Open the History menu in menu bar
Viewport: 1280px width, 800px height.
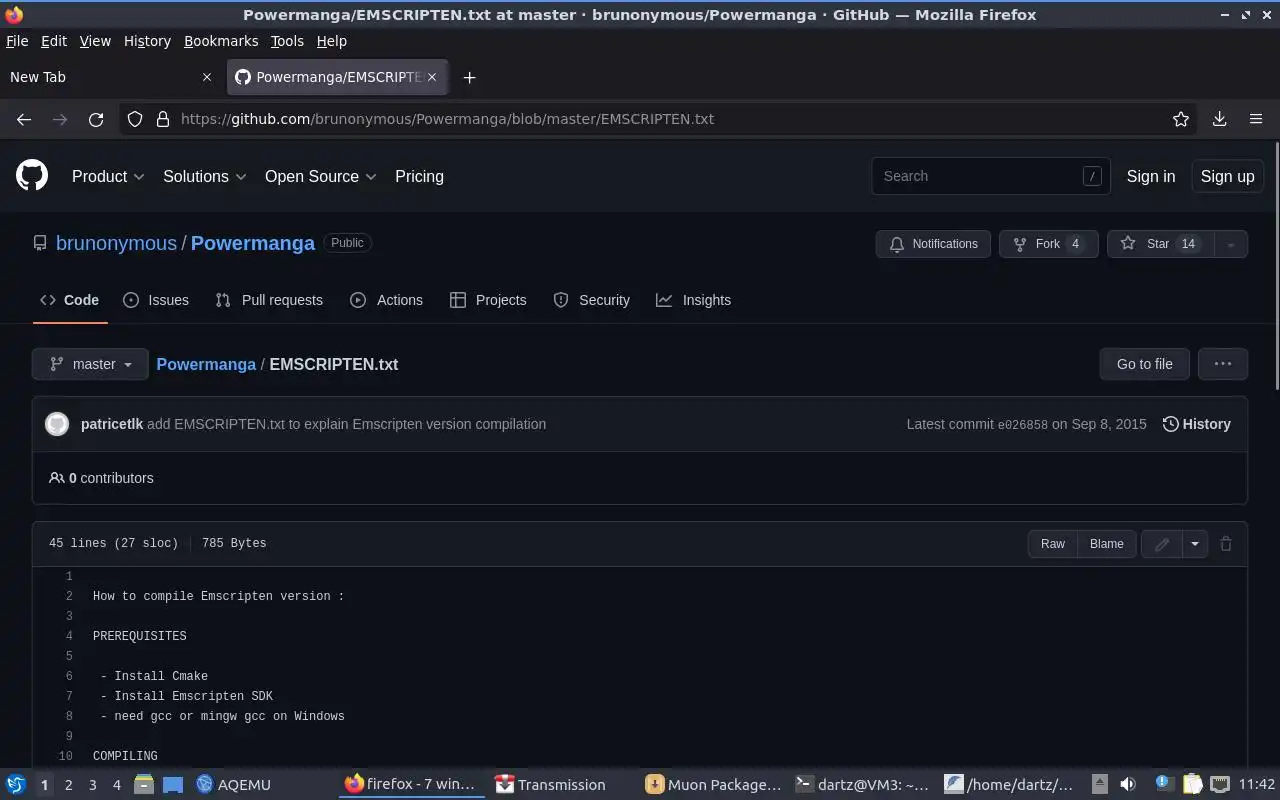[x=147, y=41]
